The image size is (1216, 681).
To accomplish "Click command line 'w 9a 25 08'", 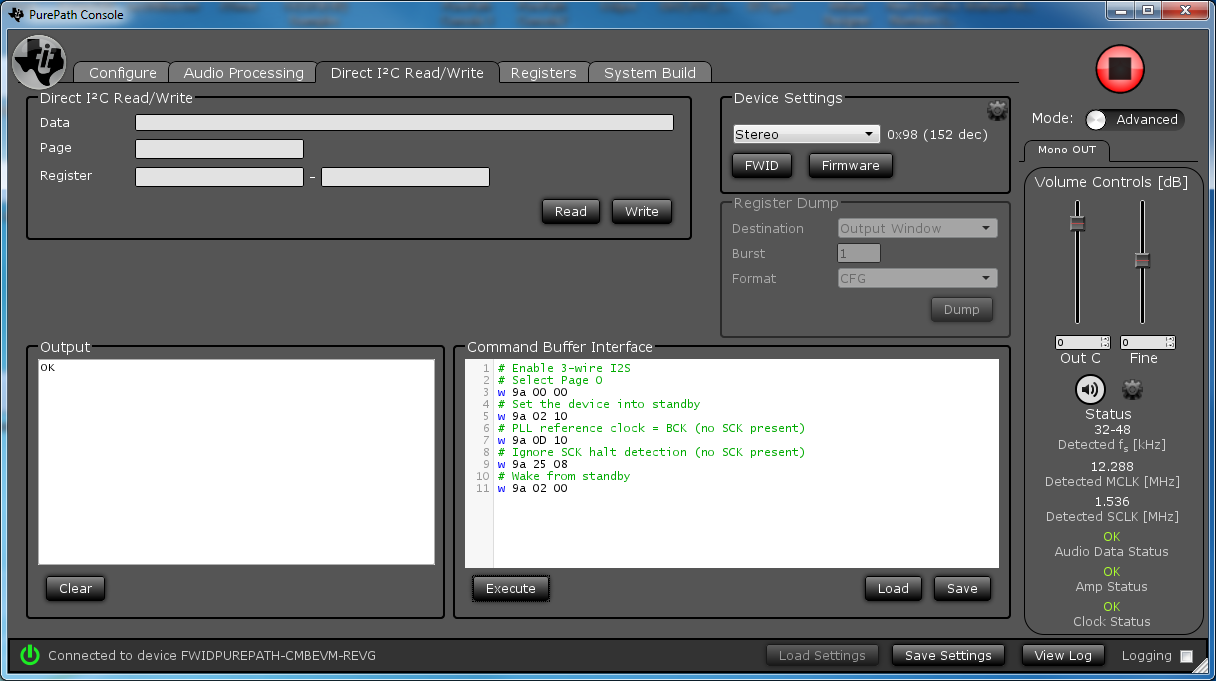I will 532,464.
